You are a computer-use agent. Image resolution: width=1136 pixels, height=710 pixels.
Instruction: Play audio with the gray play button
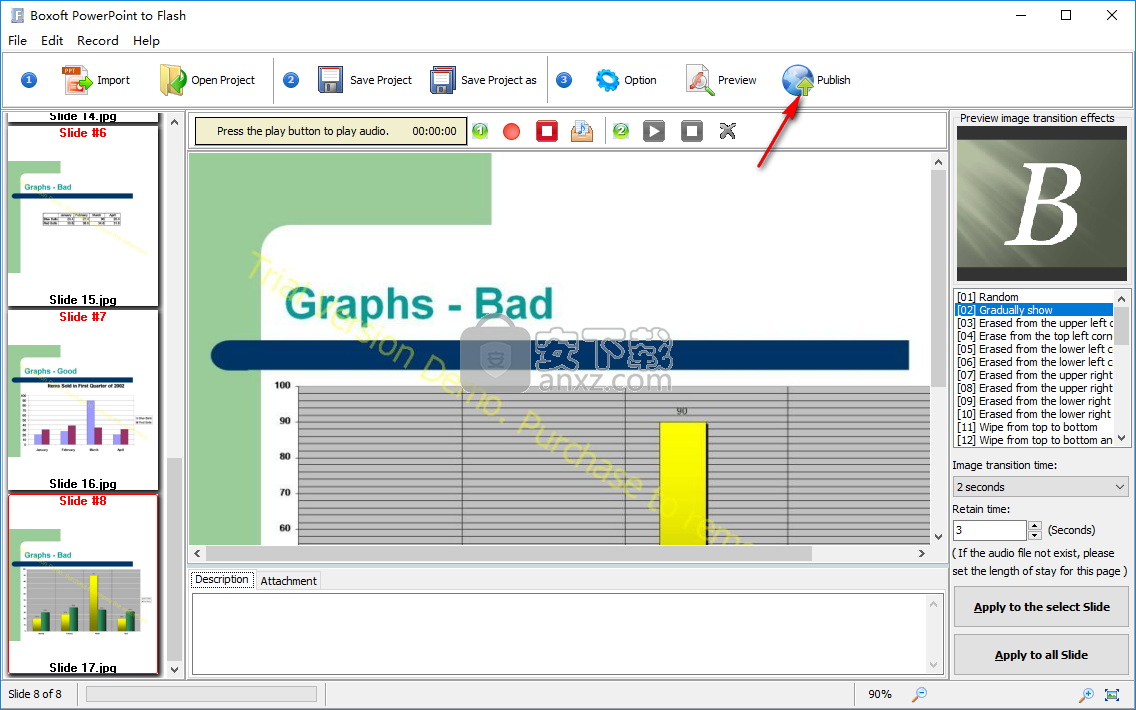653,131
